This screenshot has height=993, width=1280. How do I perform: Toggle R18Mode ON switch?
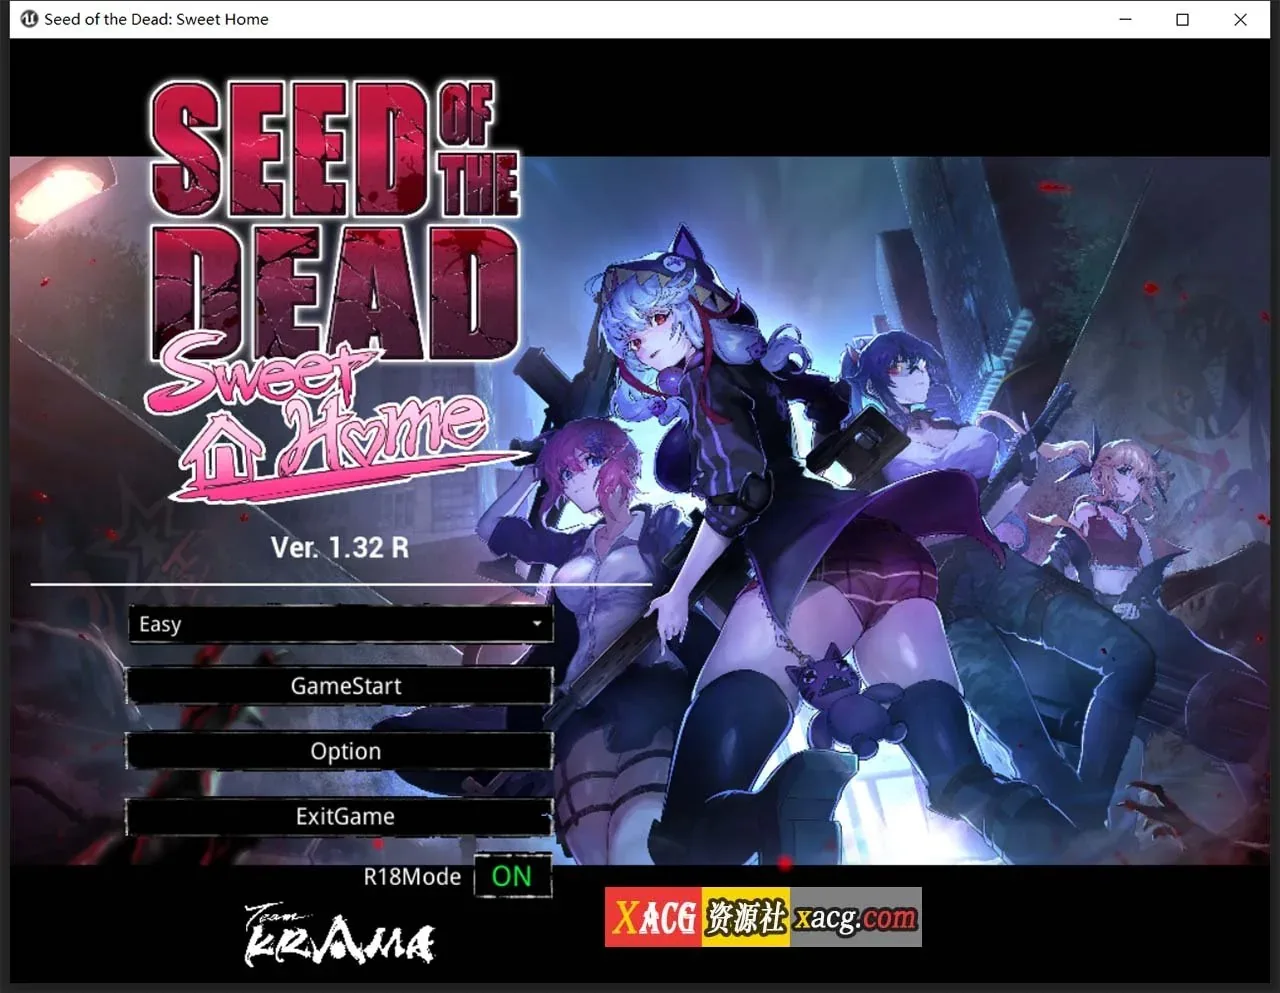[512, 876]
